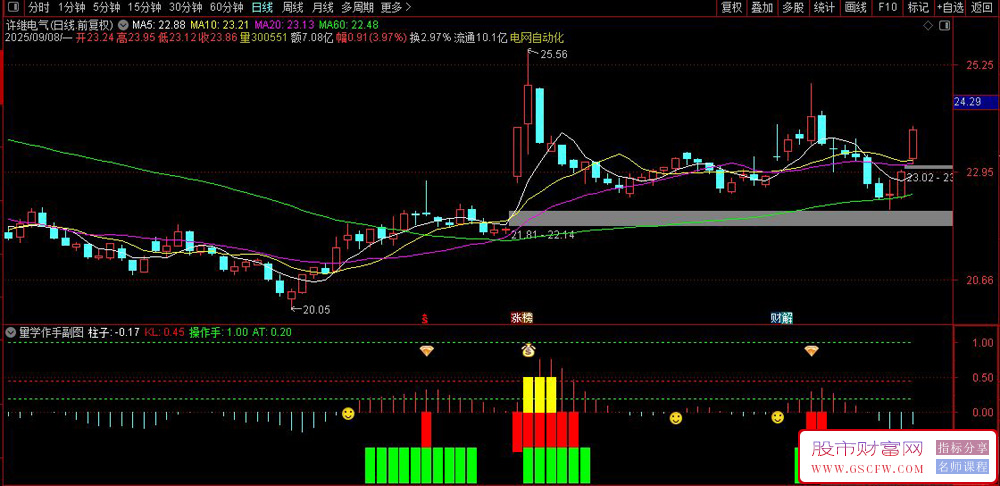Screen dimensions: 1000x486
Task: Click the 财解 event marker
Action: [x=782, y=317]
